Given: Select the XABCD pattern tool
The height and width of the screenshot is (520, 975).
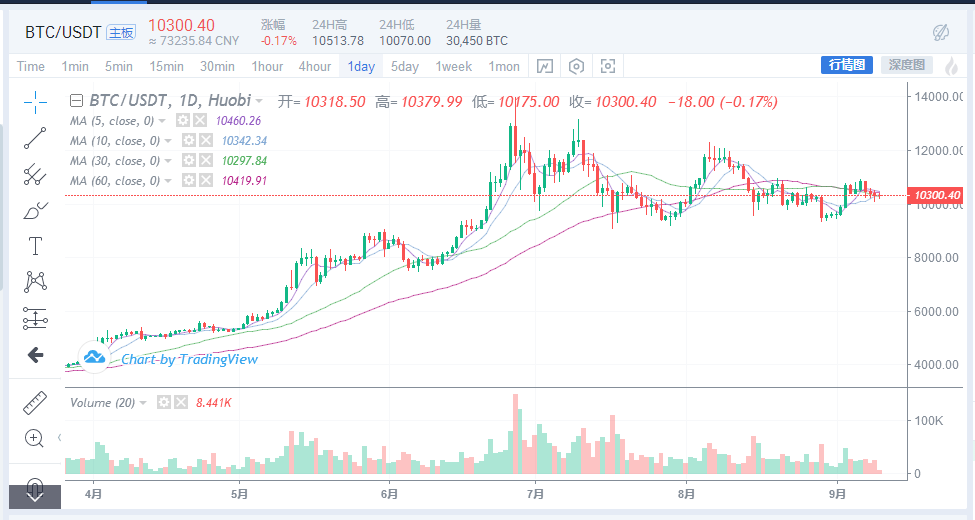Looking at the screenshot, I should pyautogui.click(x=35, y=282).
